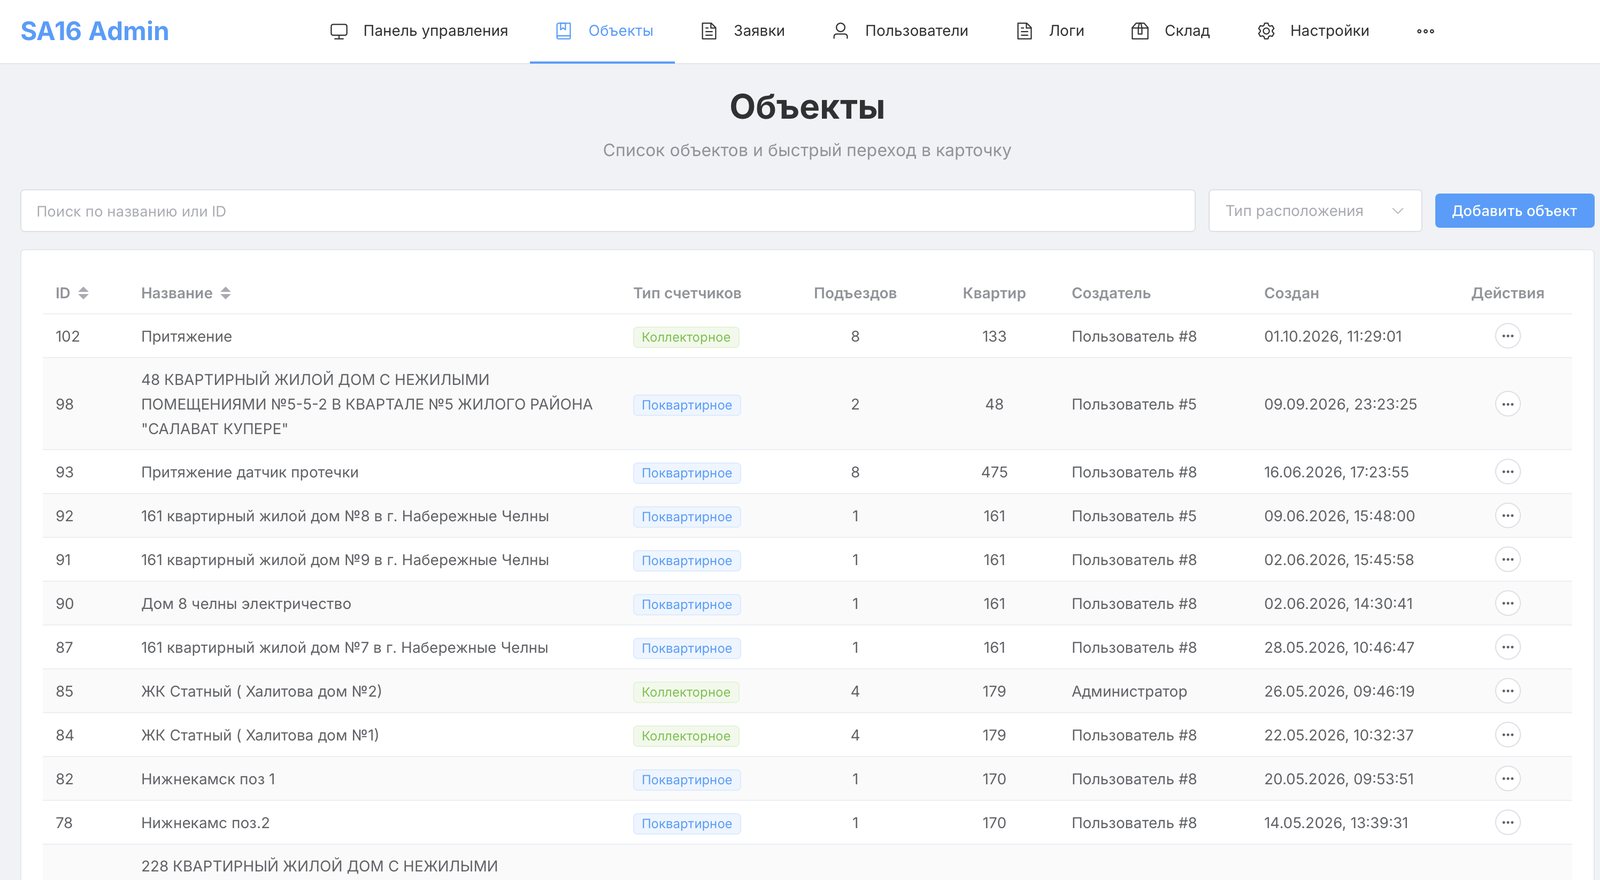The height and width of the screenshot is (880, 1600).
Task: Click creation date 09.06.2026, 15:48:00
Action: tap(1339, 516)
